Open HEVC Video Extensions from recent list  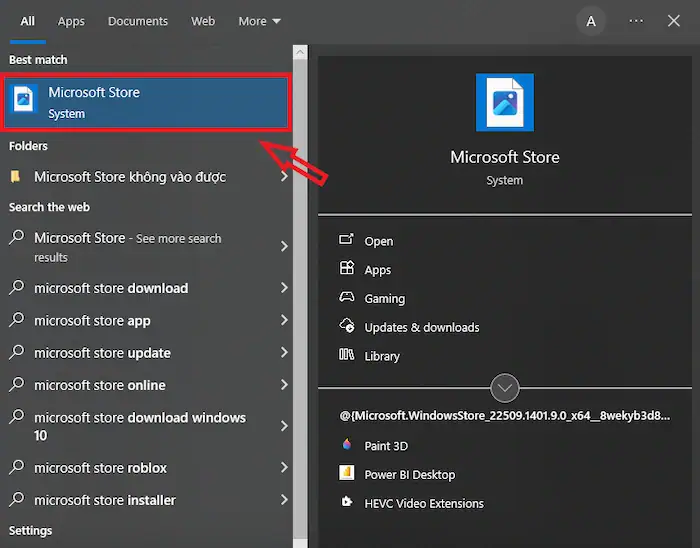(424, 504)
